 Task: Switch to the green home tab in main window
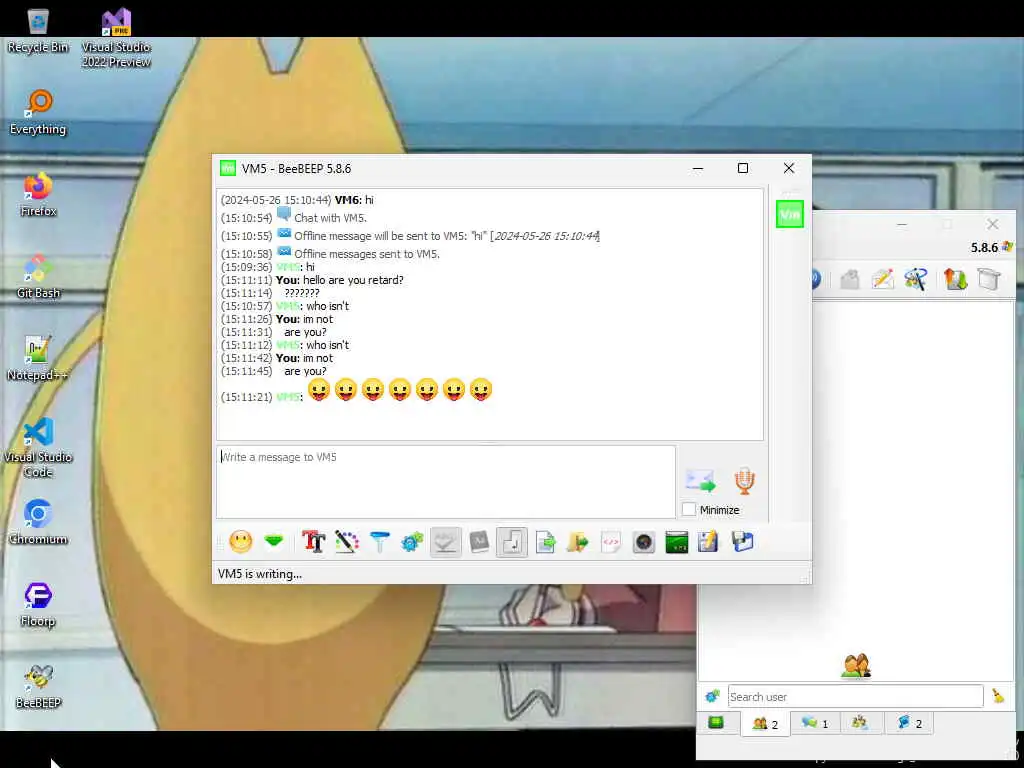click(716, 722)
